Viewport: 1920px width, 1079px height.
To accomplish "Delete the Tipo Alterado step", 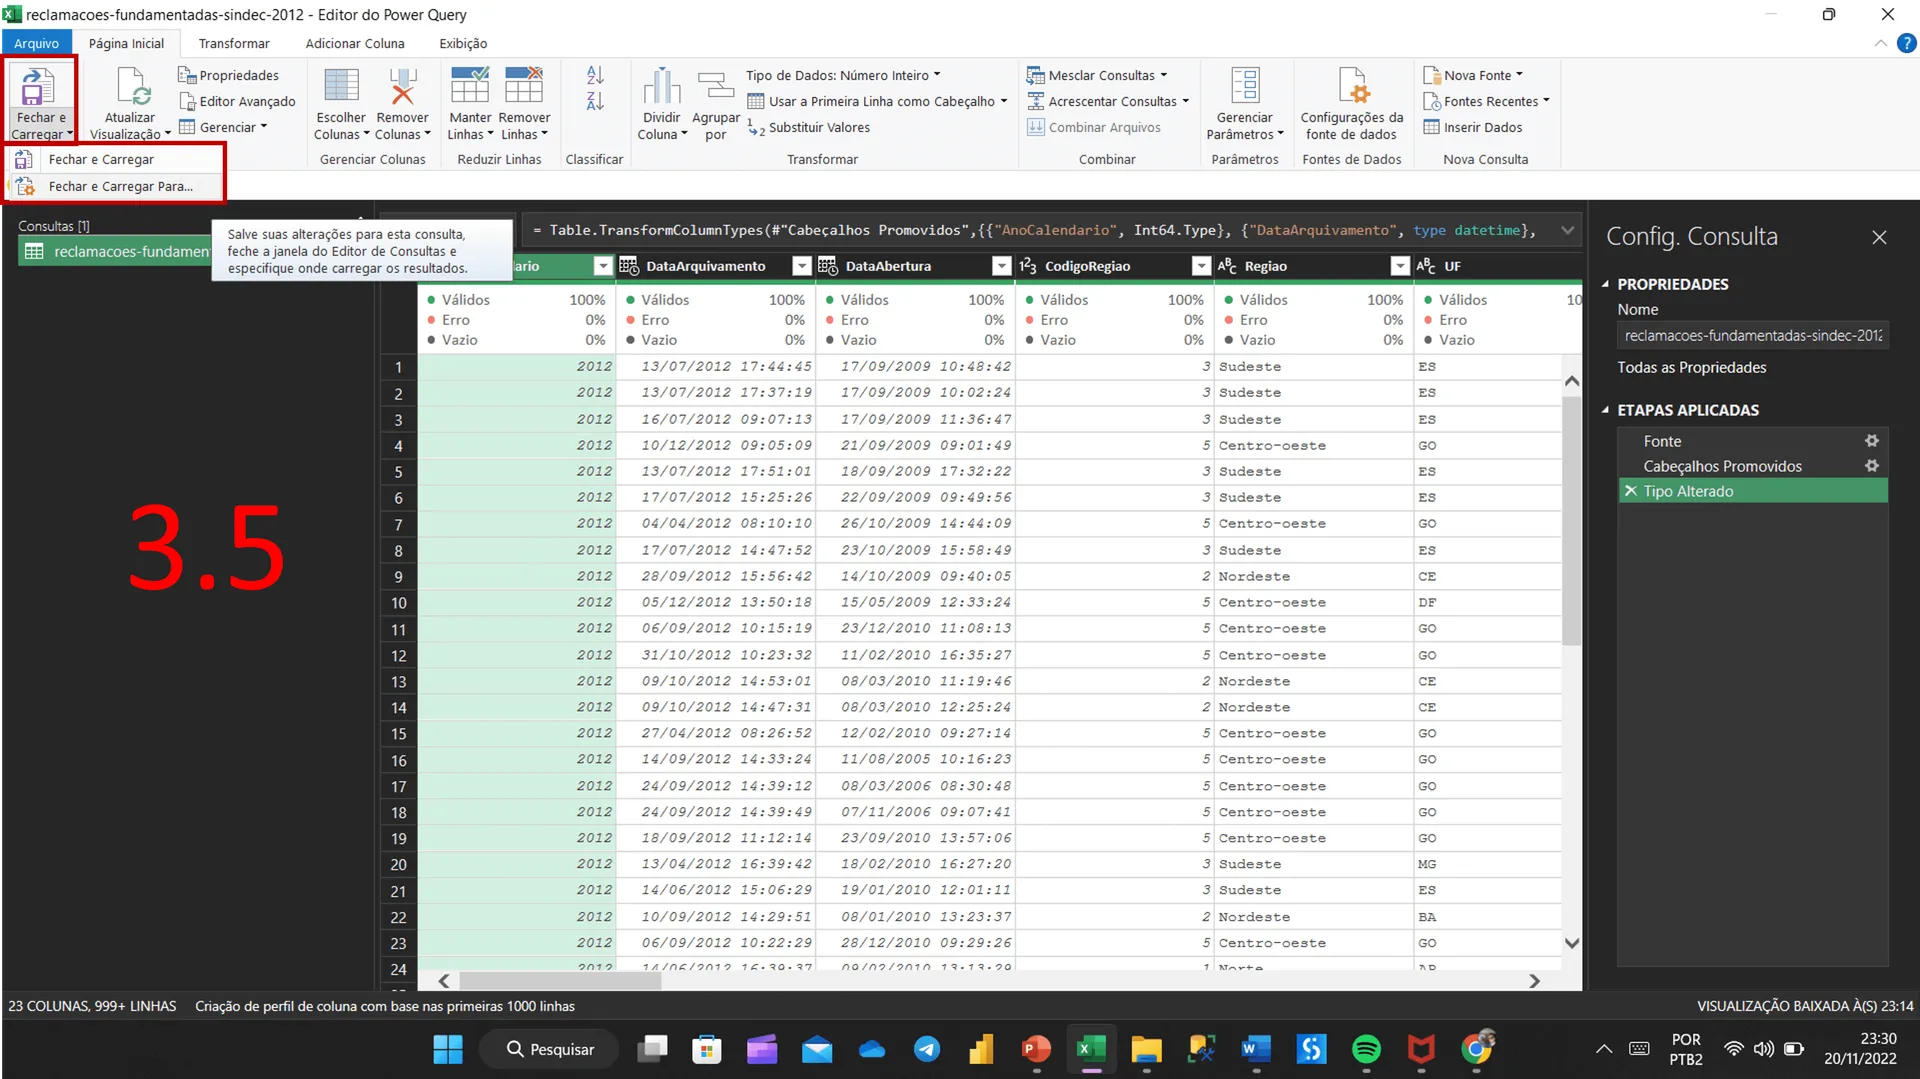I will pyautogui.click(x=1631, y=491).
